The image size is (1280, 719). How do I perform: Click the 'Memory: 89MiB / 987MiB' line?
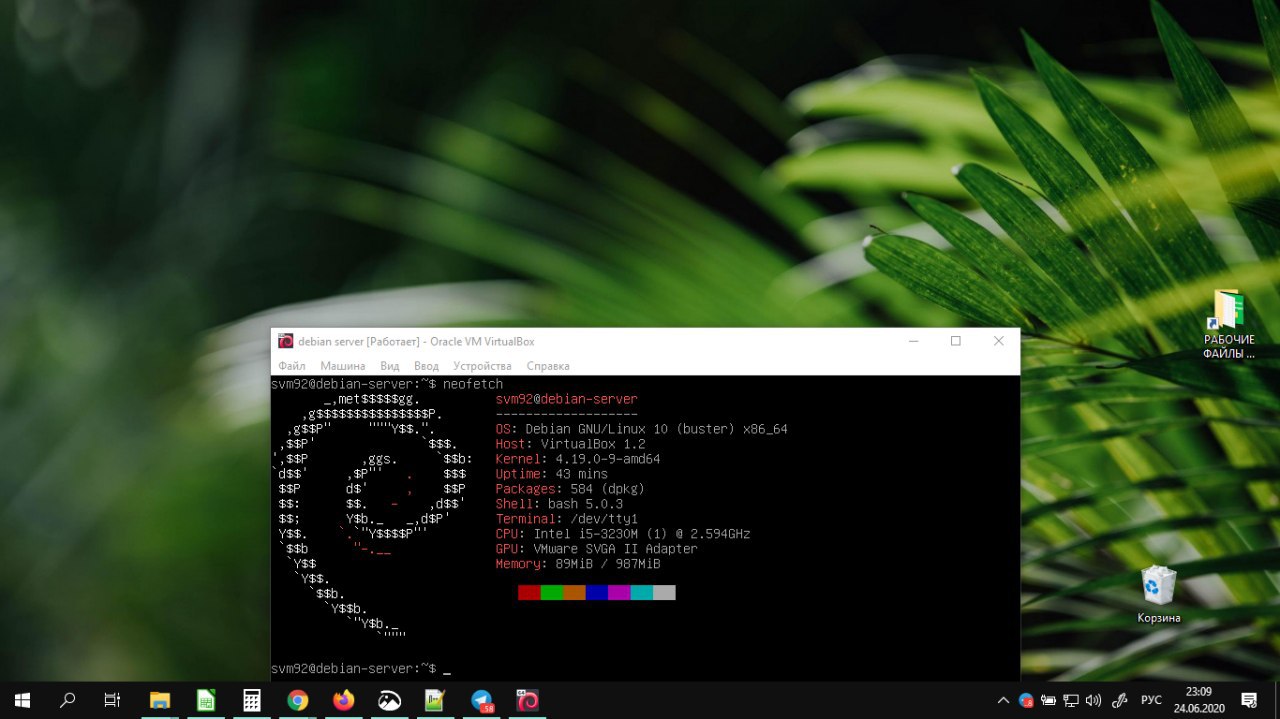(x=578, y=564)
